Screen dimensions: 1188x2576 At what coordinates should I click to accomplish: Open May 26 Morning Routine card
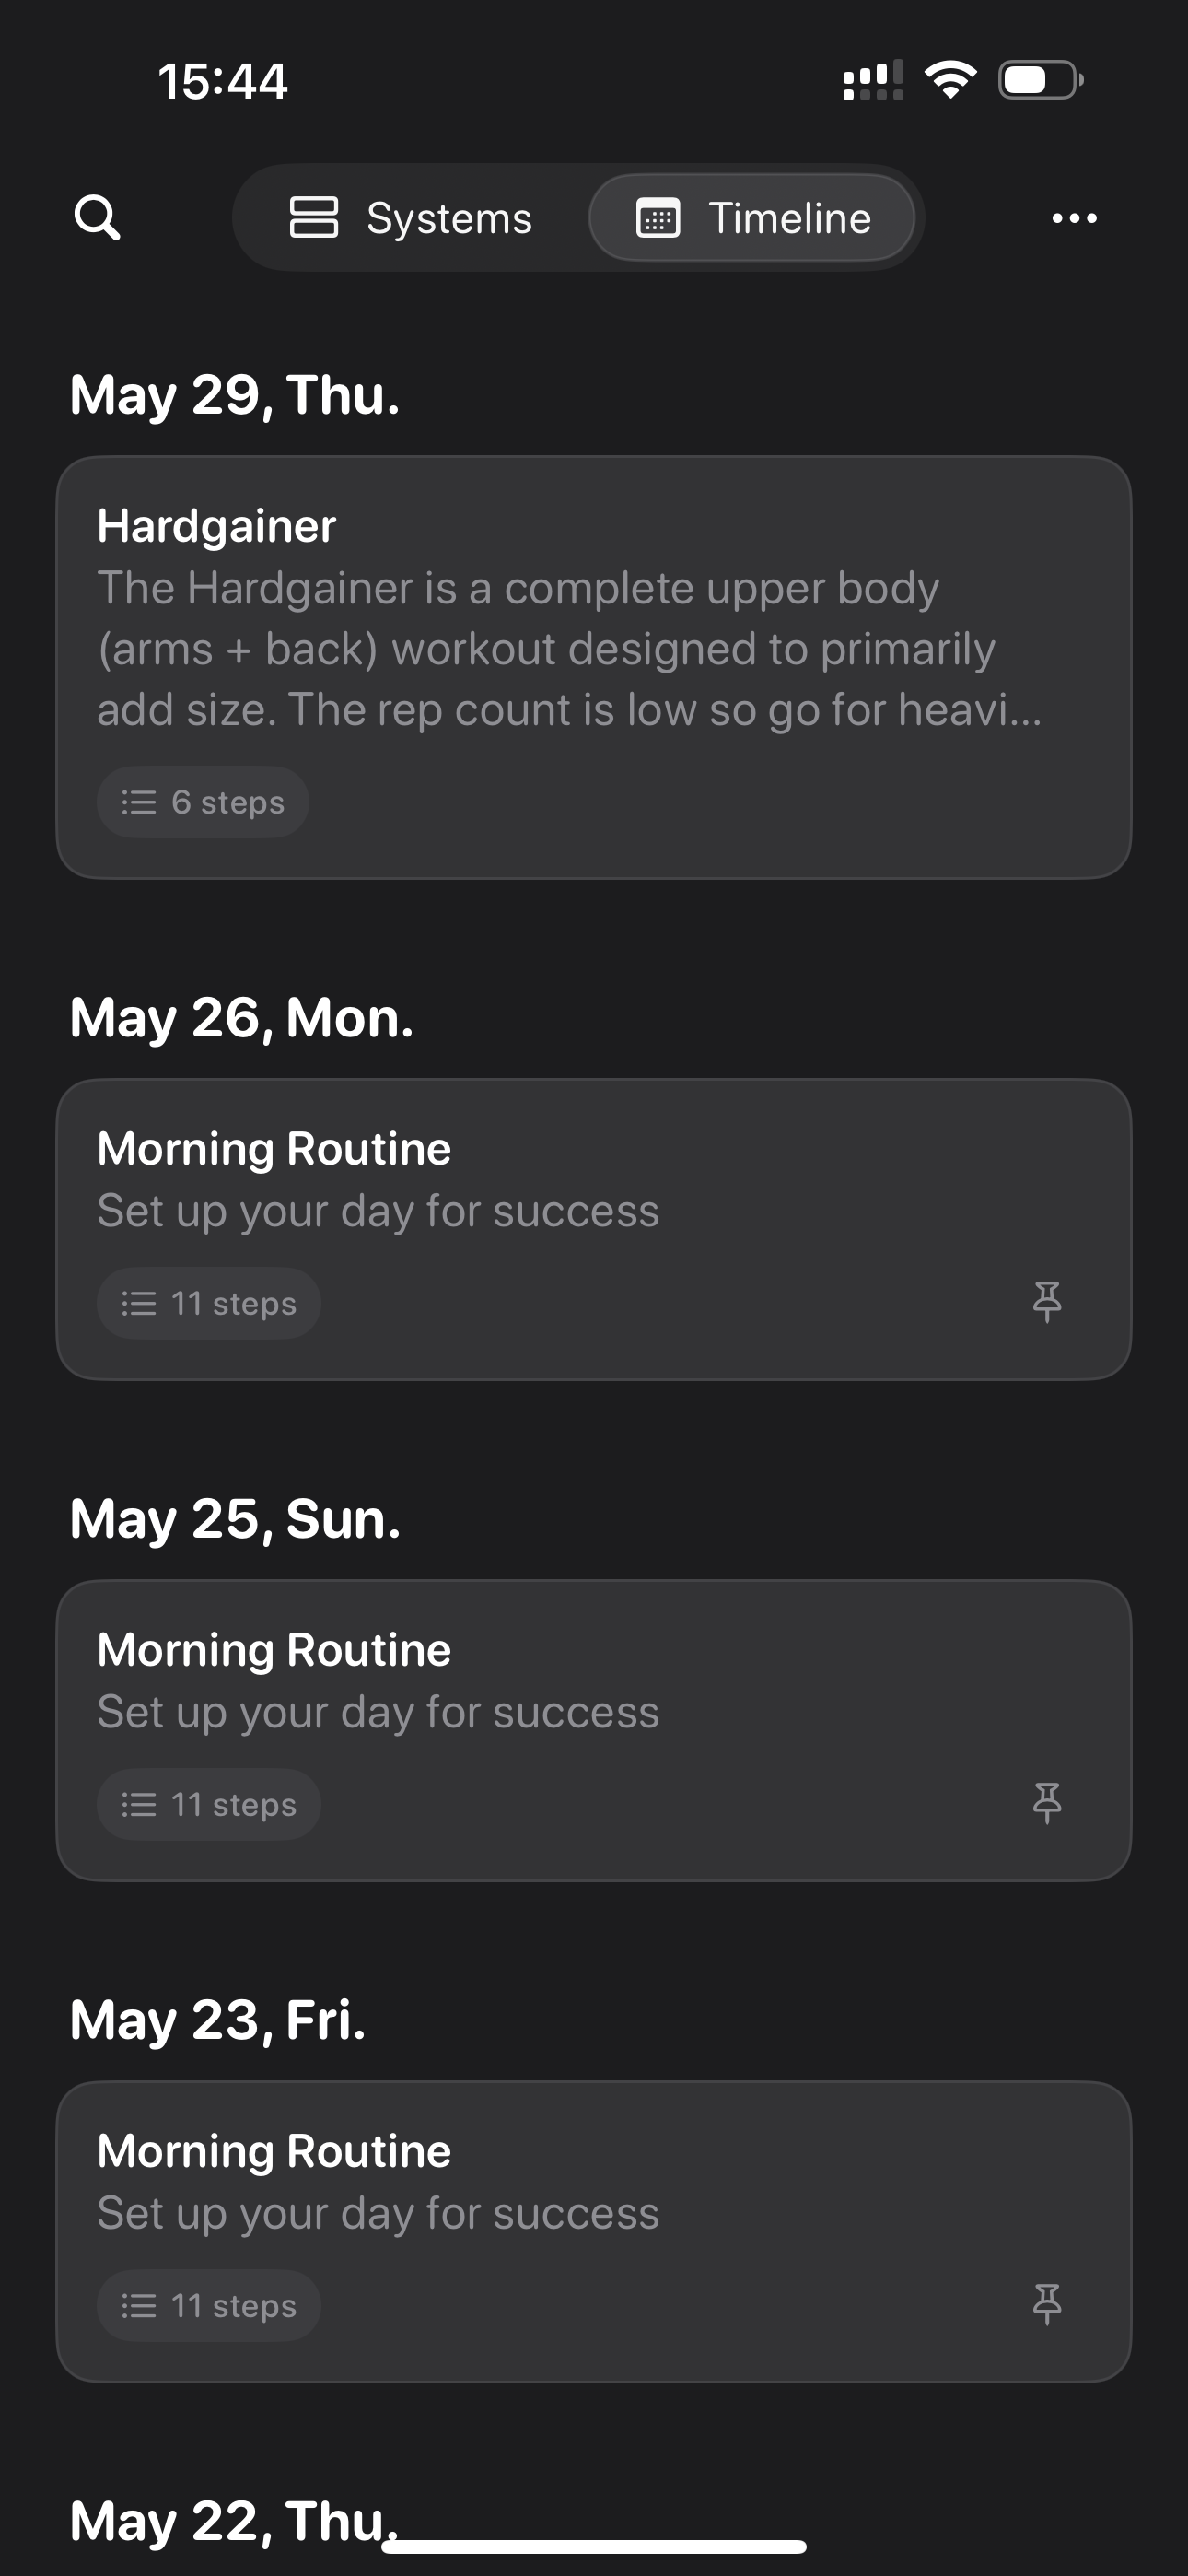click(x=594, y=1229)
